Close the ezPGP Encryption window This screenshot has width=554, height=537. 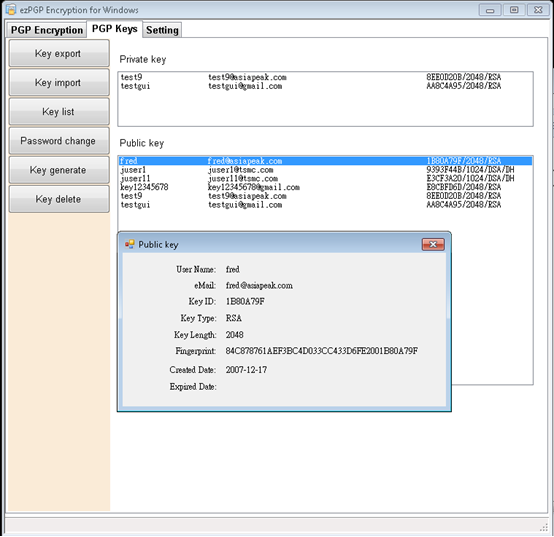pos(538,10)
